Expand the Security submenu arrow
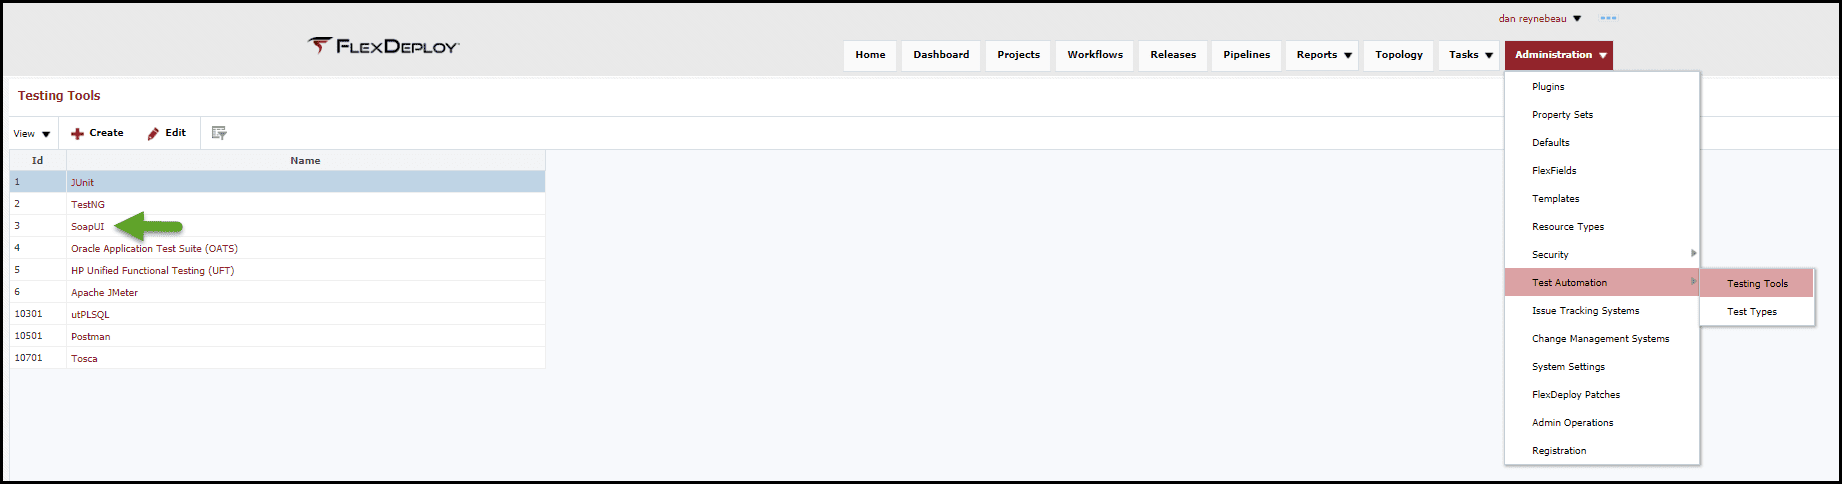The width and height of the screenshot is (1842, 484). (1693, 253)
